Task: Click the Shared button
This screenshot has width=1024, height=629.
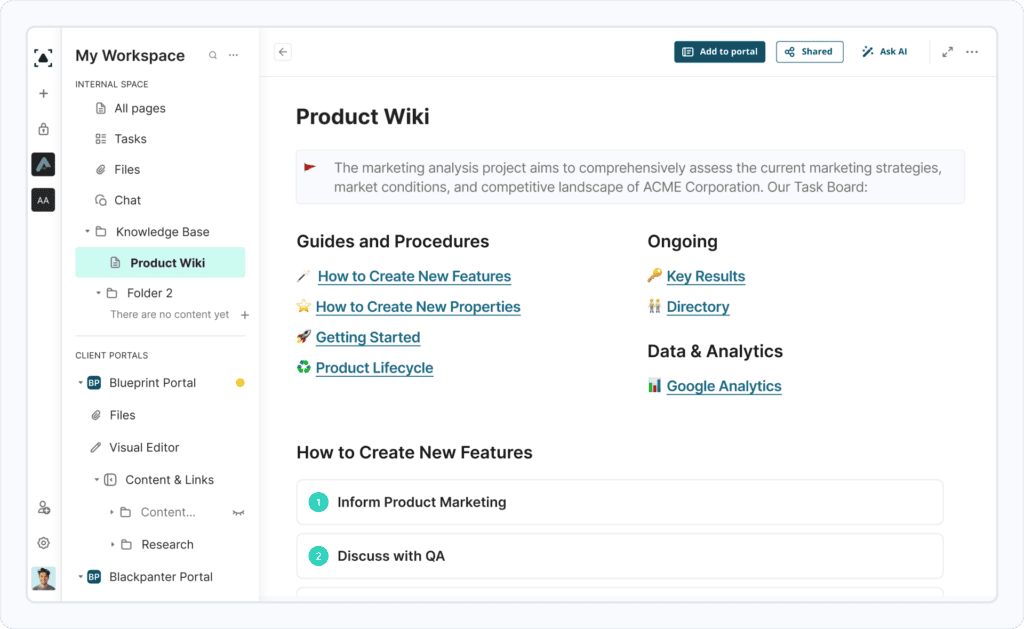Action: click(x=809, y=52)
